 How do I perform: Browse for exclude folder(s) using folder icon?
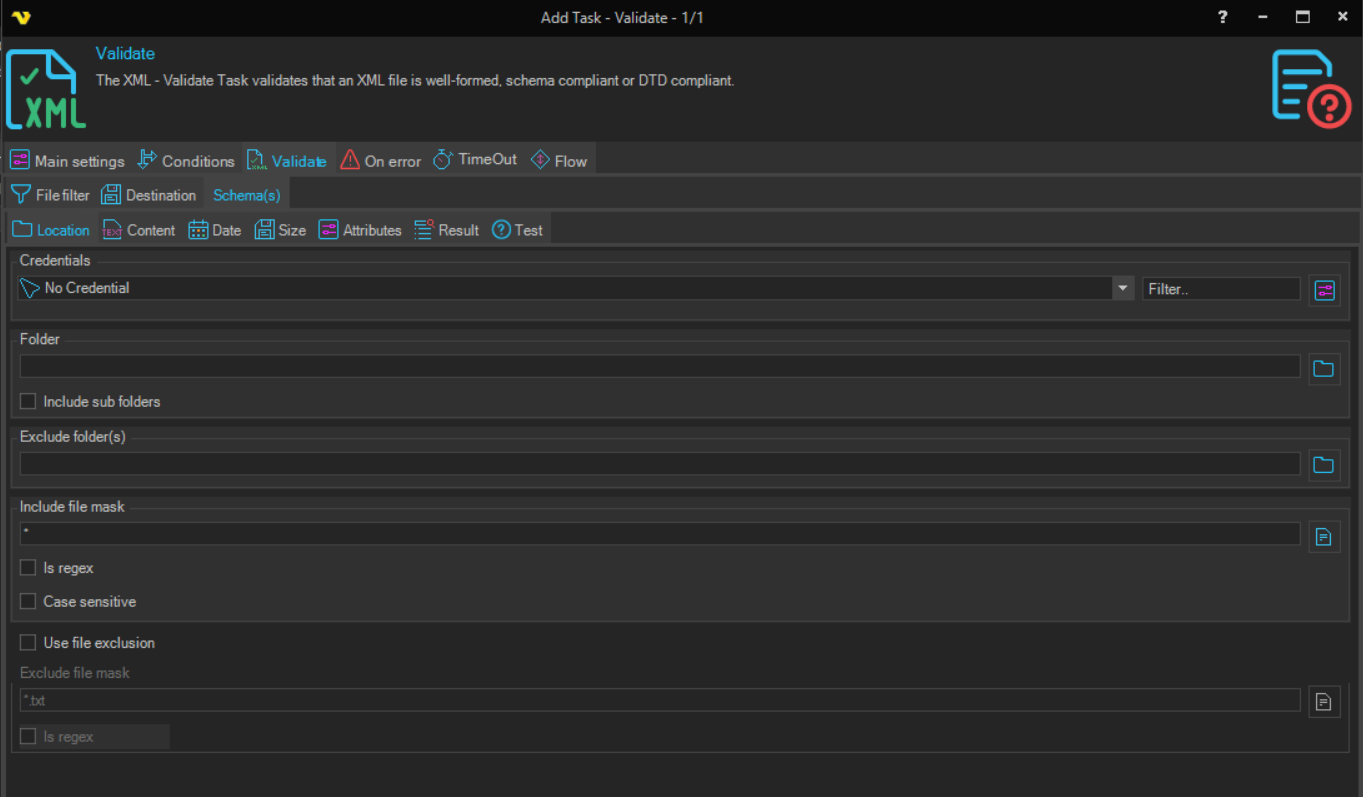(x=1324, y=465)
